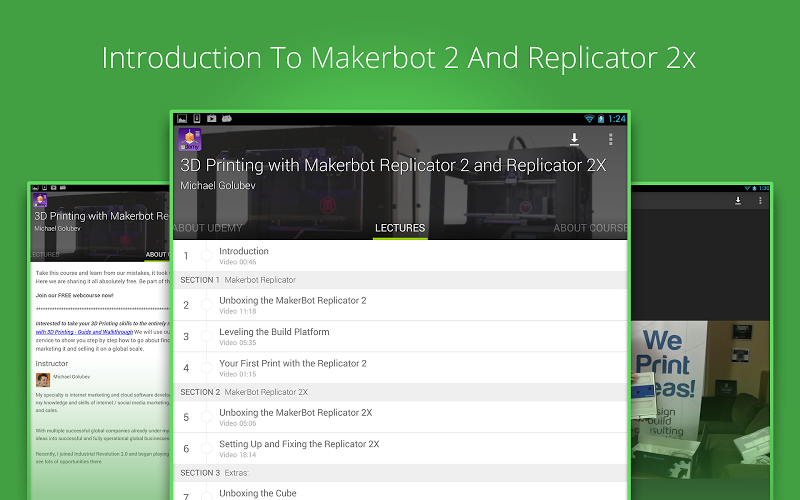Tap the Udemy app icon in center screen
This screenshot has width=800, height=500.
tap(190, 139)
